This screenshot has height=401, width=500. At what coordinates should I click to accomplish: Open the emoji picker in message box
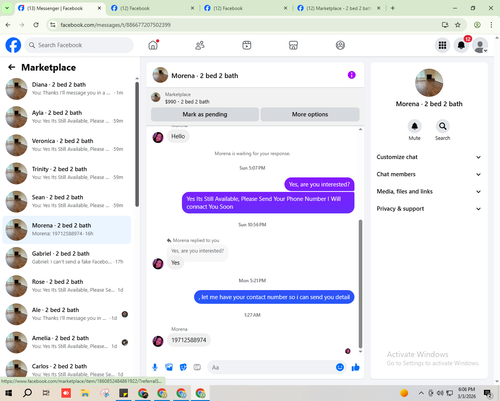click(x=340, y=367)
